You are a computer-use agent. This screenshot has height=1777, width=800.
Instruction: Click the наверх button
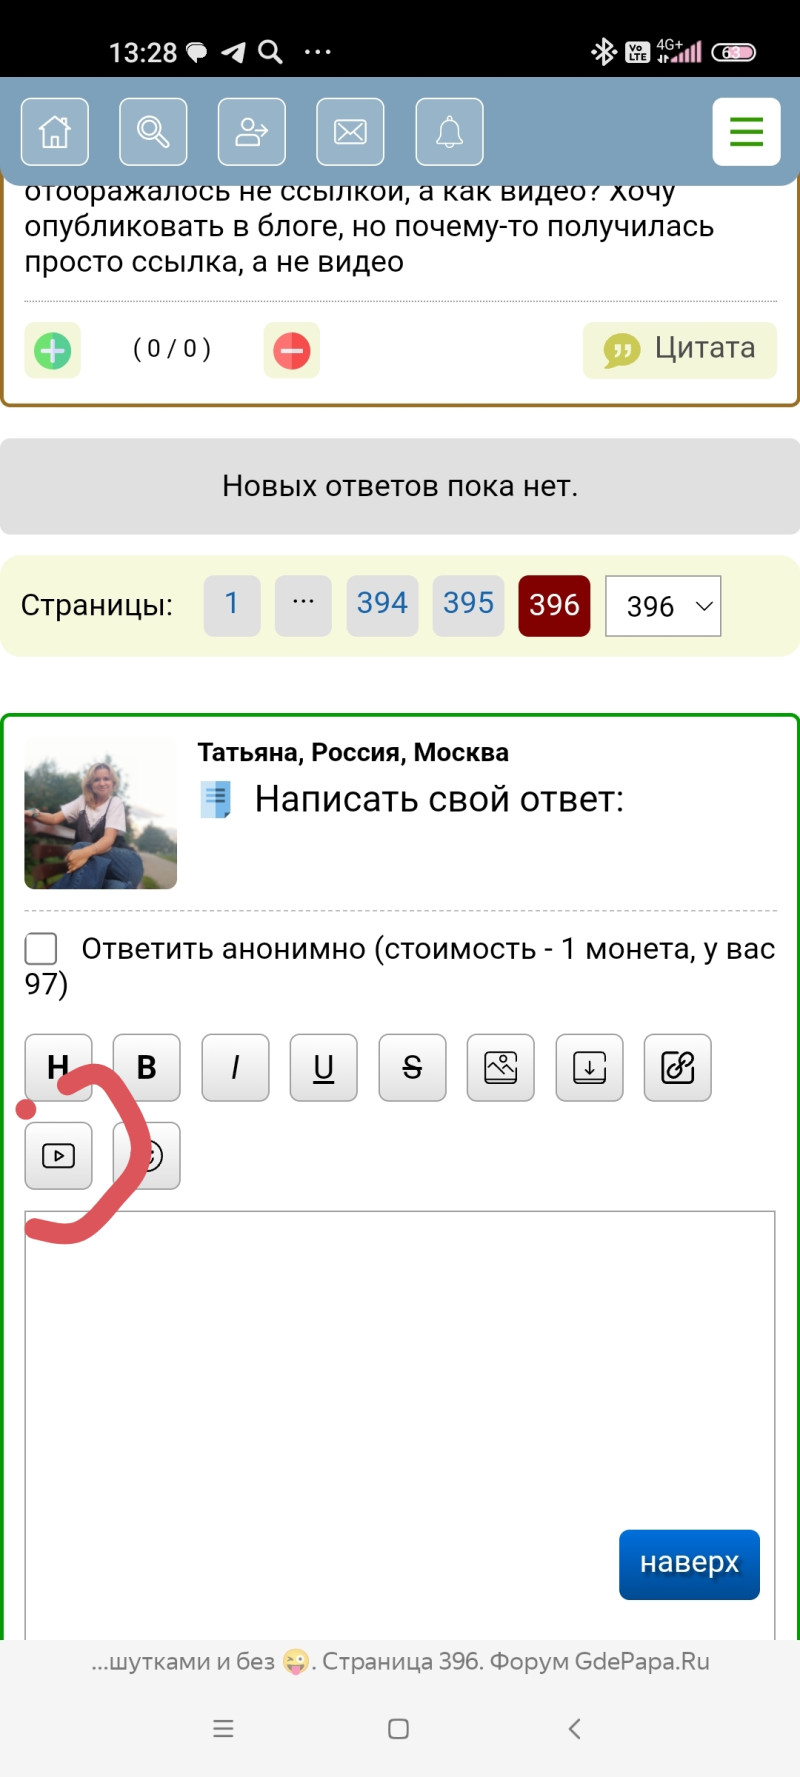click(689, 1564)
